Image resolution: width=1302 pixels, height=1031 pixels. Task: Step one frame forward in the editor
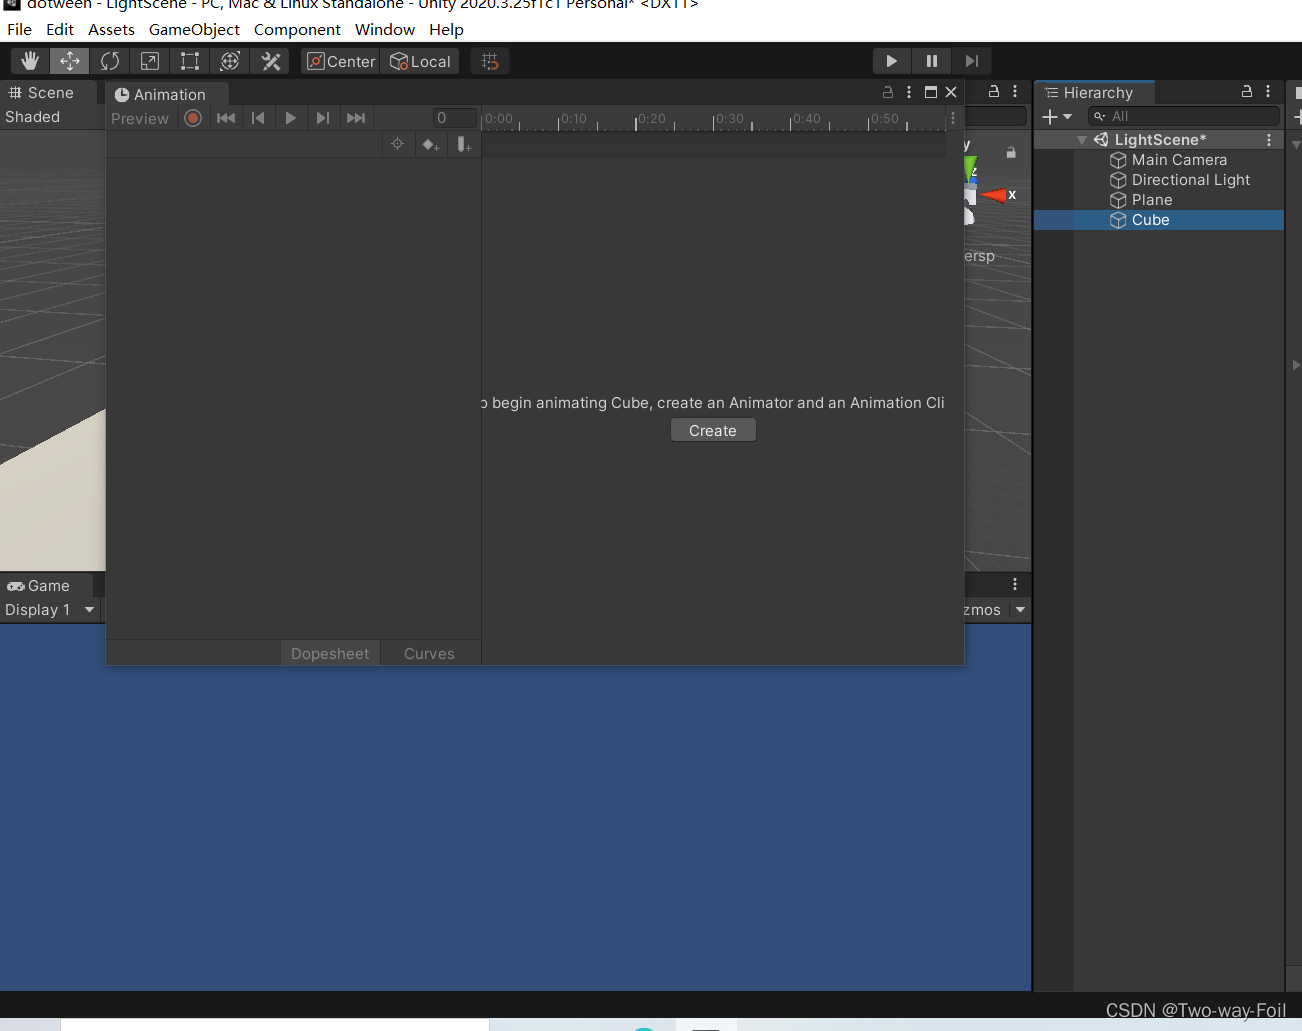click(x=971, y=61)
